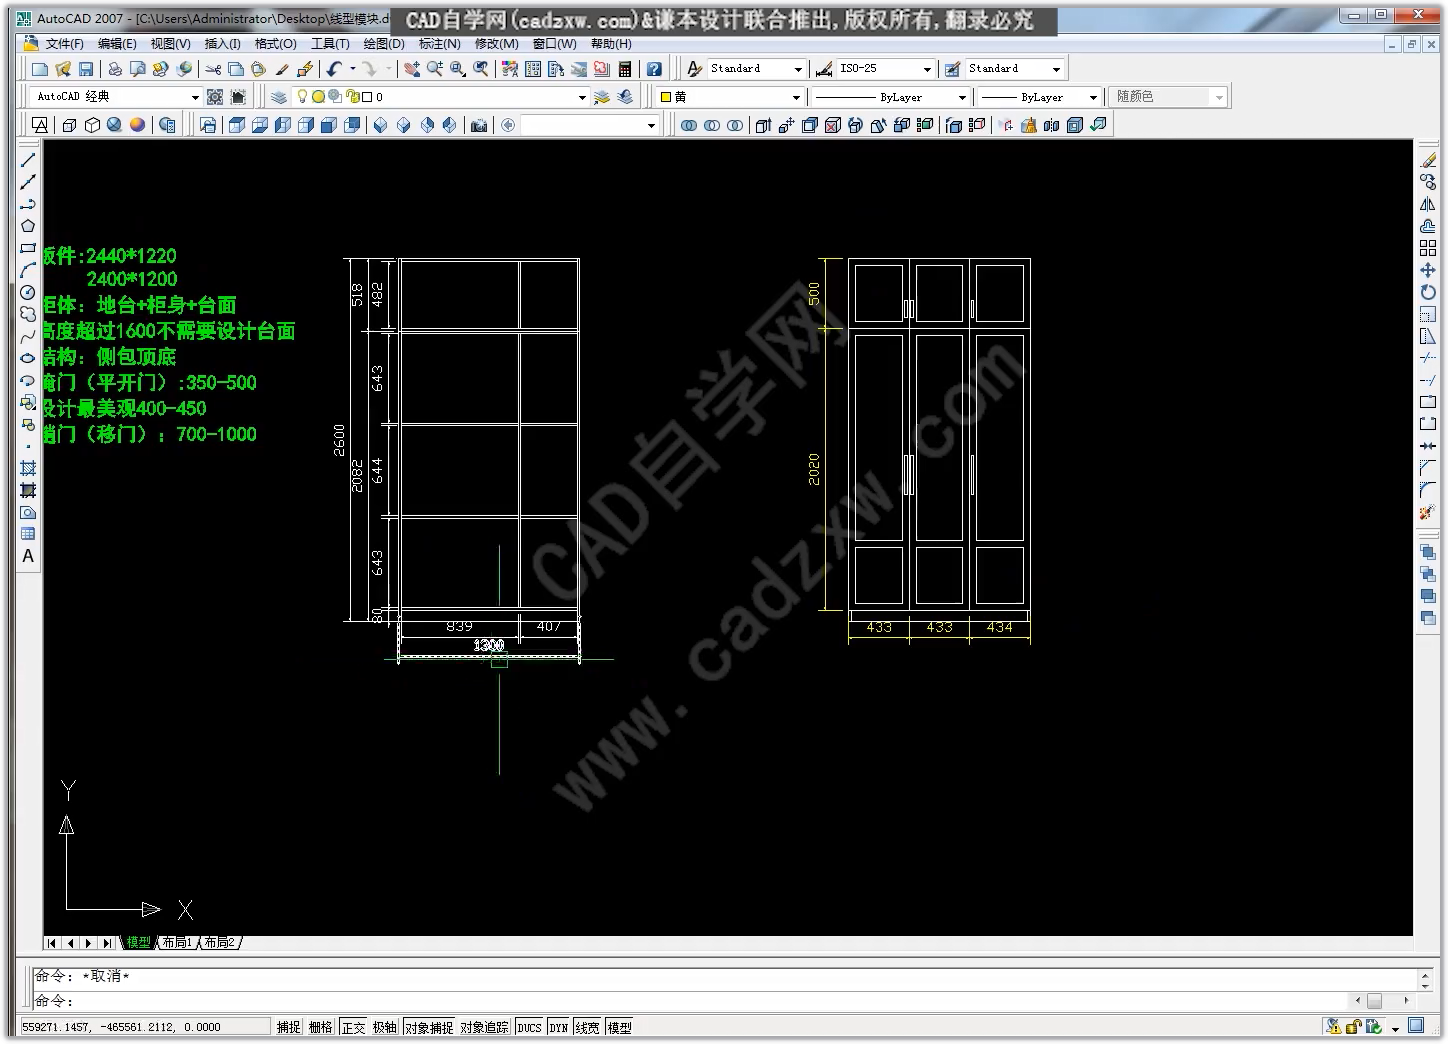Toggle the 正交 ortho mode button
The width and height of the screenshot is (1448, 1044).
353,1027
